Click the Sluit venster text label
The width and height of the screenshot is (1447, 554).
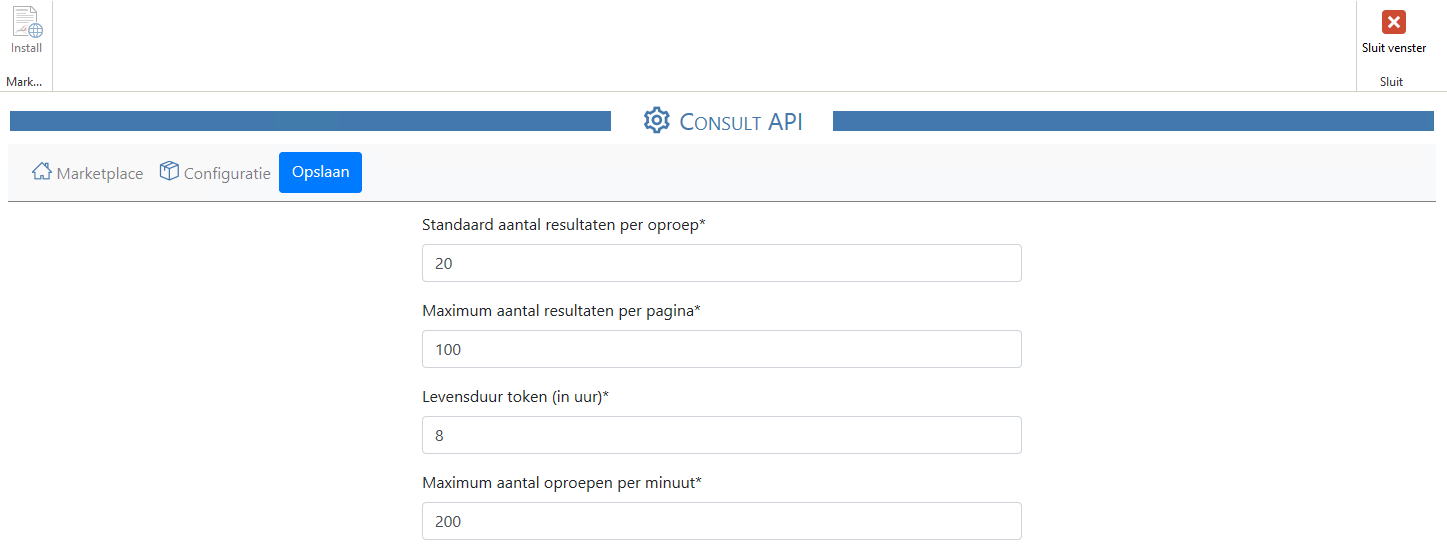(x=1393, y=48)
